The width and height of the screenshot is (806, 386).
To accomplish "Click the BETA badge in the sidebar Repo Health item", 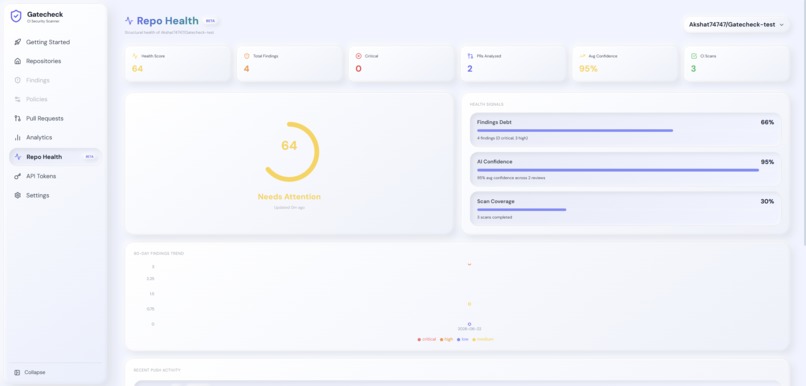I will 89,157.
